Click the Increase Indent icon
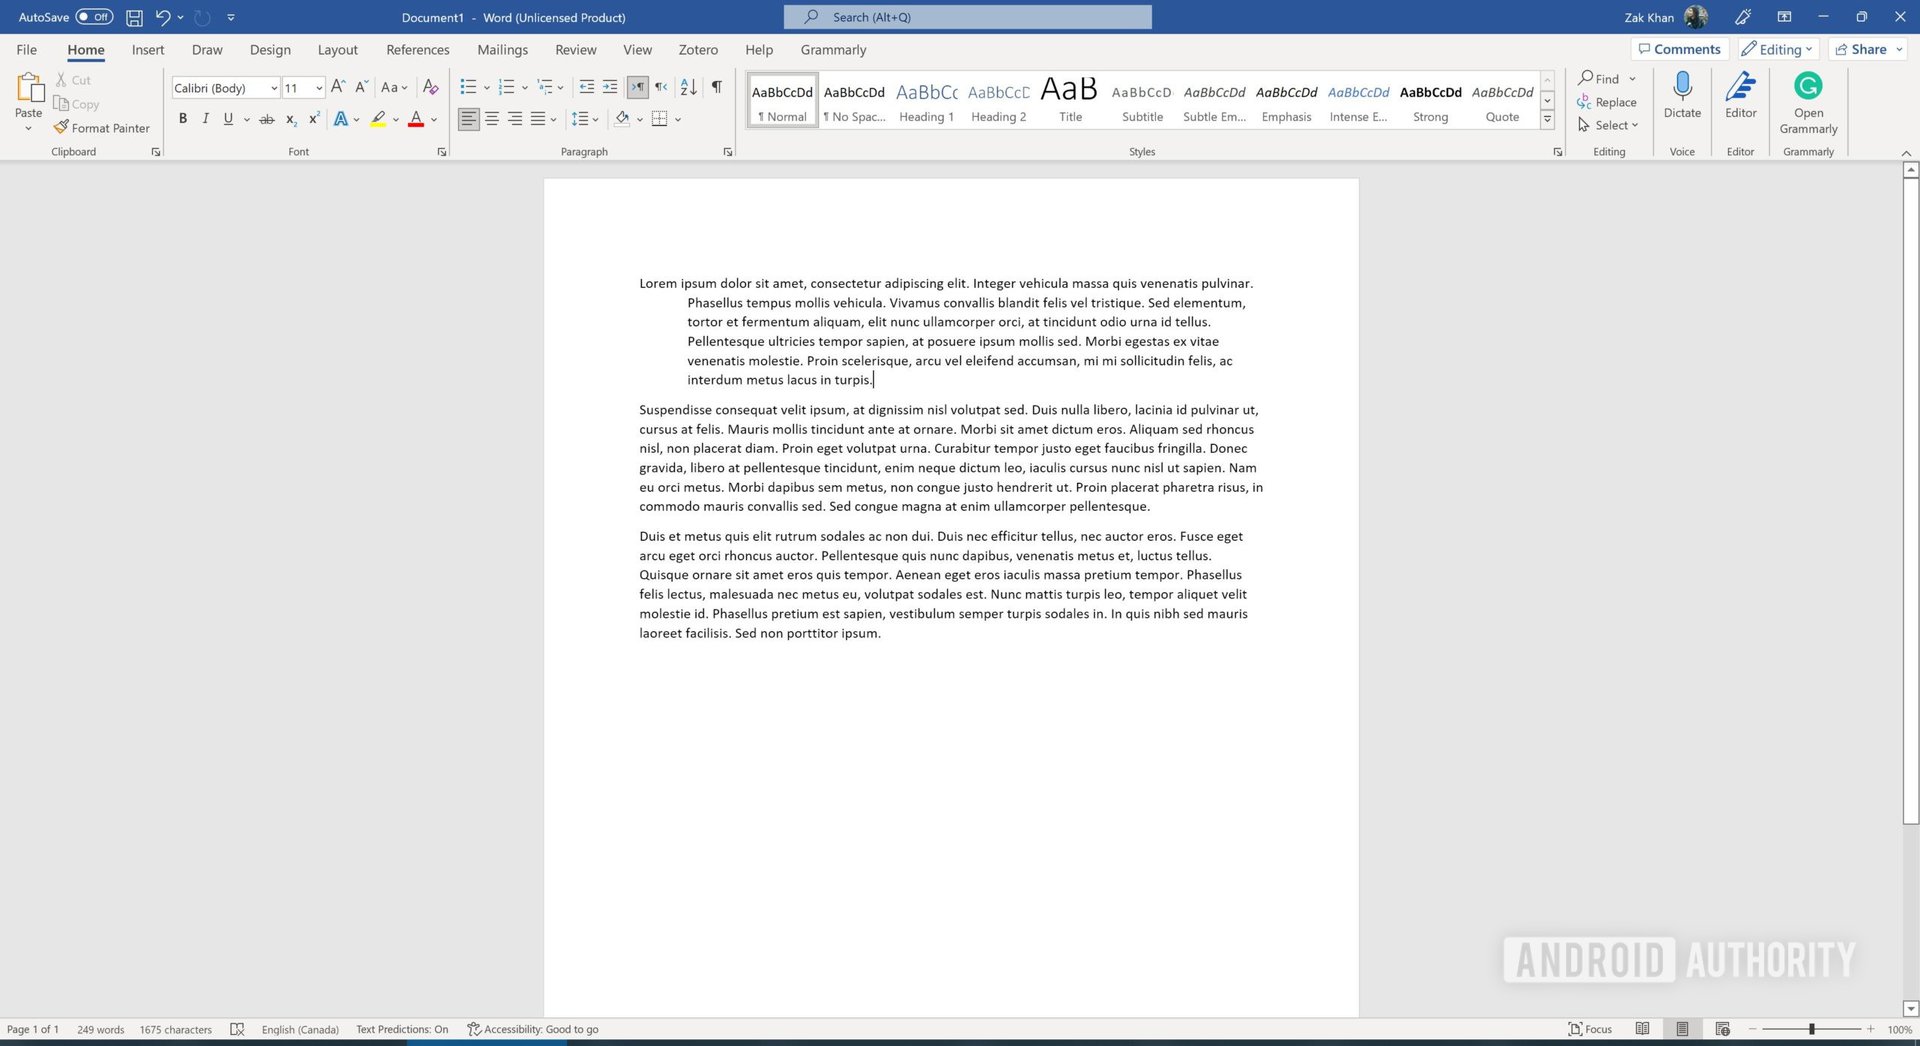The width and height of the screenshot is (1920, 1046). click(610, 88)
